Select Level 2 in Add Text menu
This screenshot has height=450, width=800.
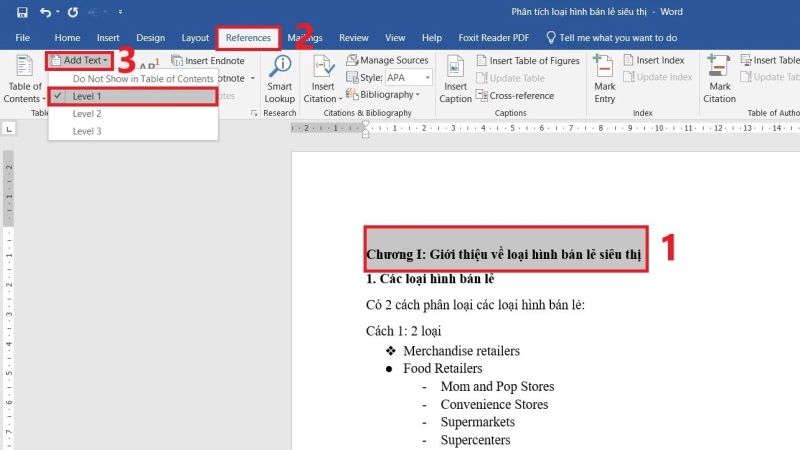click(133, 114)
